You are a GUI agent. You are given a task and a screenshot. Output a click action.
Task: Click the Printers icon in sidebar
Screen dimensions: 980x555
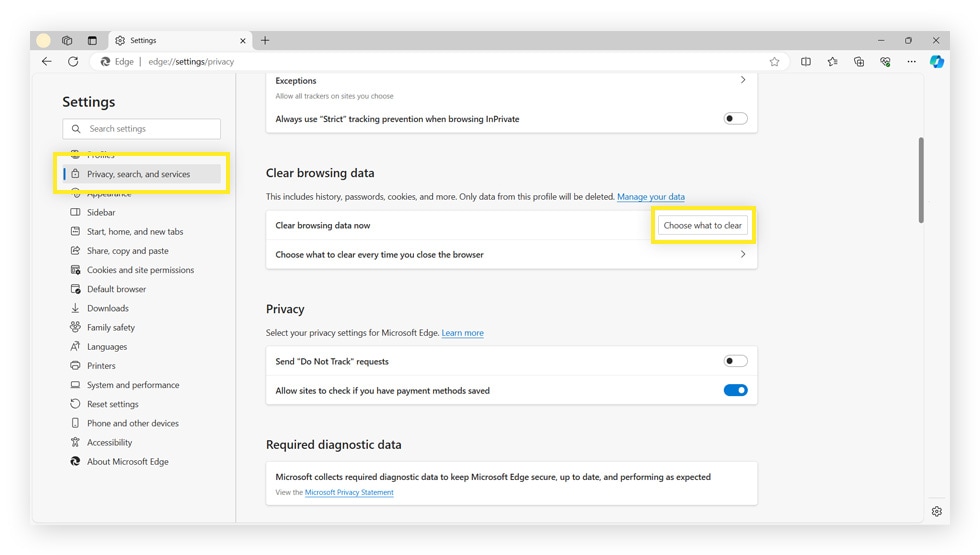(x=75, y=366)
